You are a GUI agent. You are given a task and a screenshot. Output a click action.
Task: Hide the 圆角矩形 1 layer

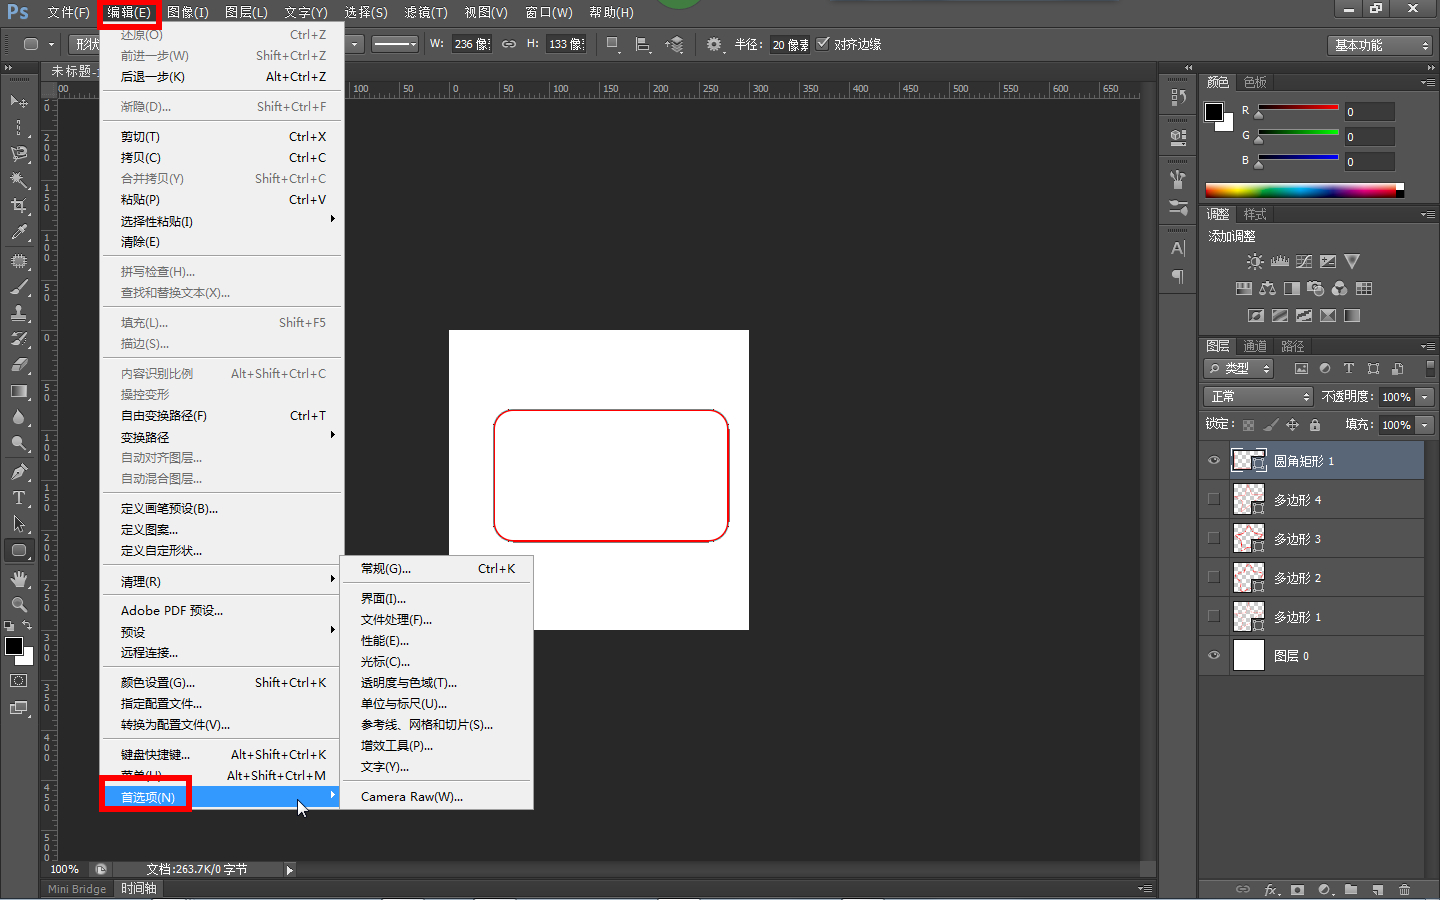(1214, 460)
